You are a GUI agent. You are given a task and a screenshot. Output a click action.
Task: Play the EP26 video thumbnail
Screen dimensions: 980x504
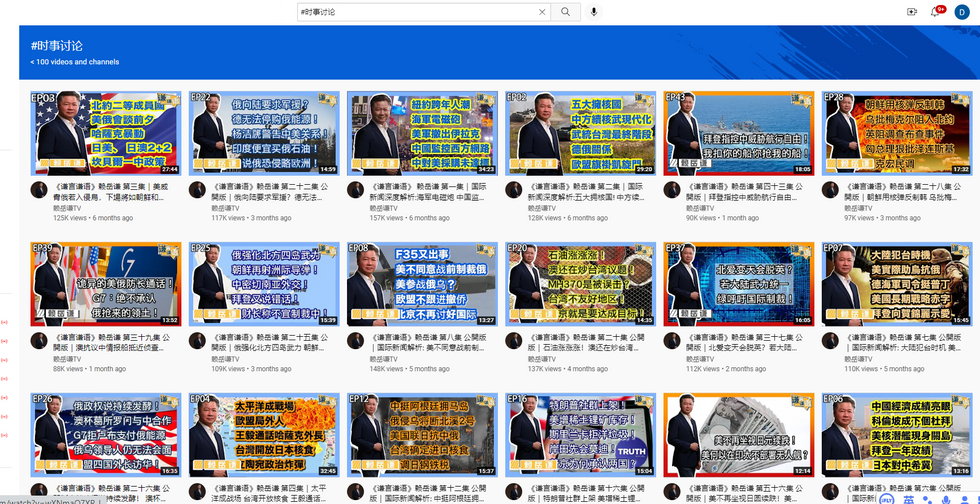[106, 435]
